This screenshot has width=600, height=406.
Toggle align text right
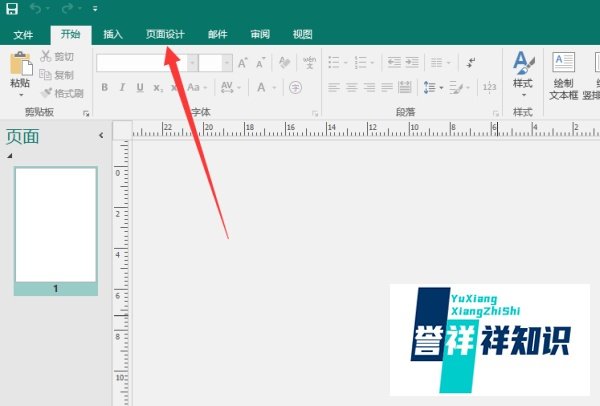tap(369, 88)
